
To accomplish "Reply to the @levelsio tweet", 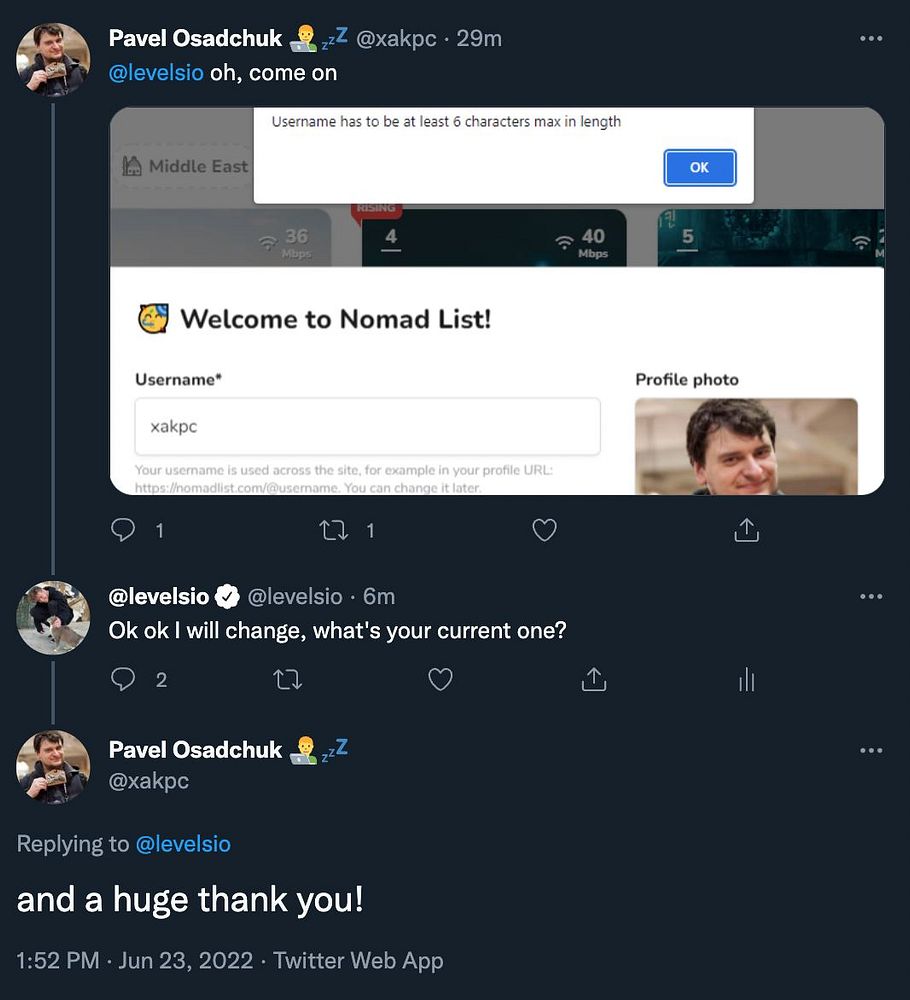I will [x=123, y=680].
